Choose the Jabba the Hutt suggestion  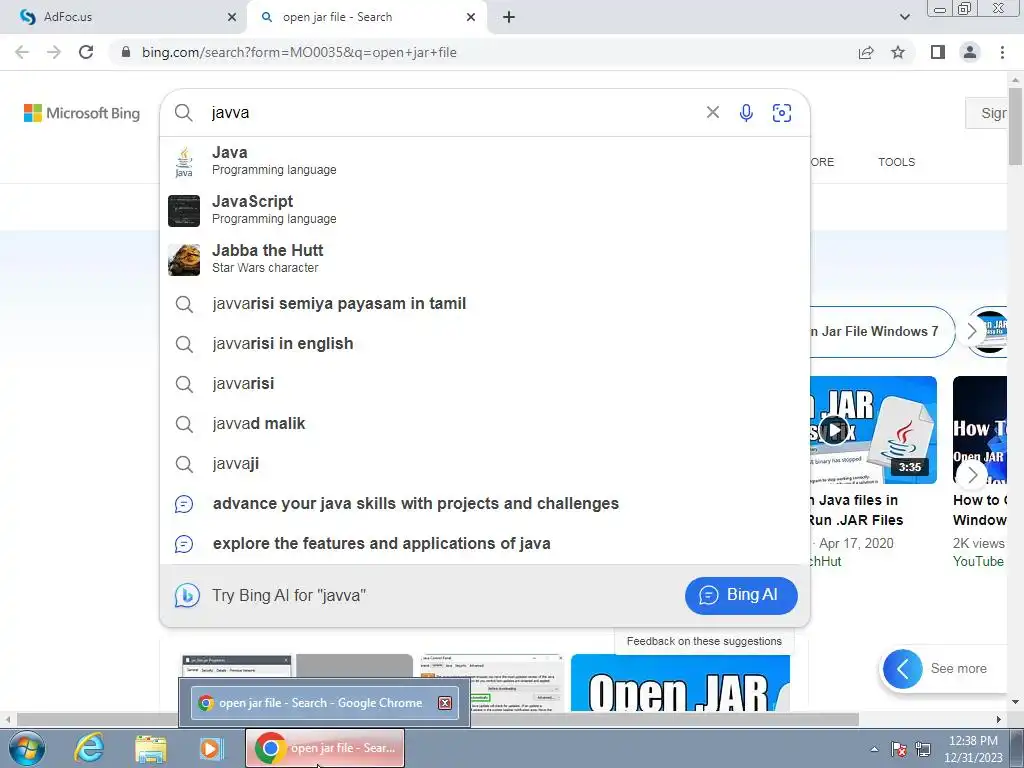[x=485, y=259]
